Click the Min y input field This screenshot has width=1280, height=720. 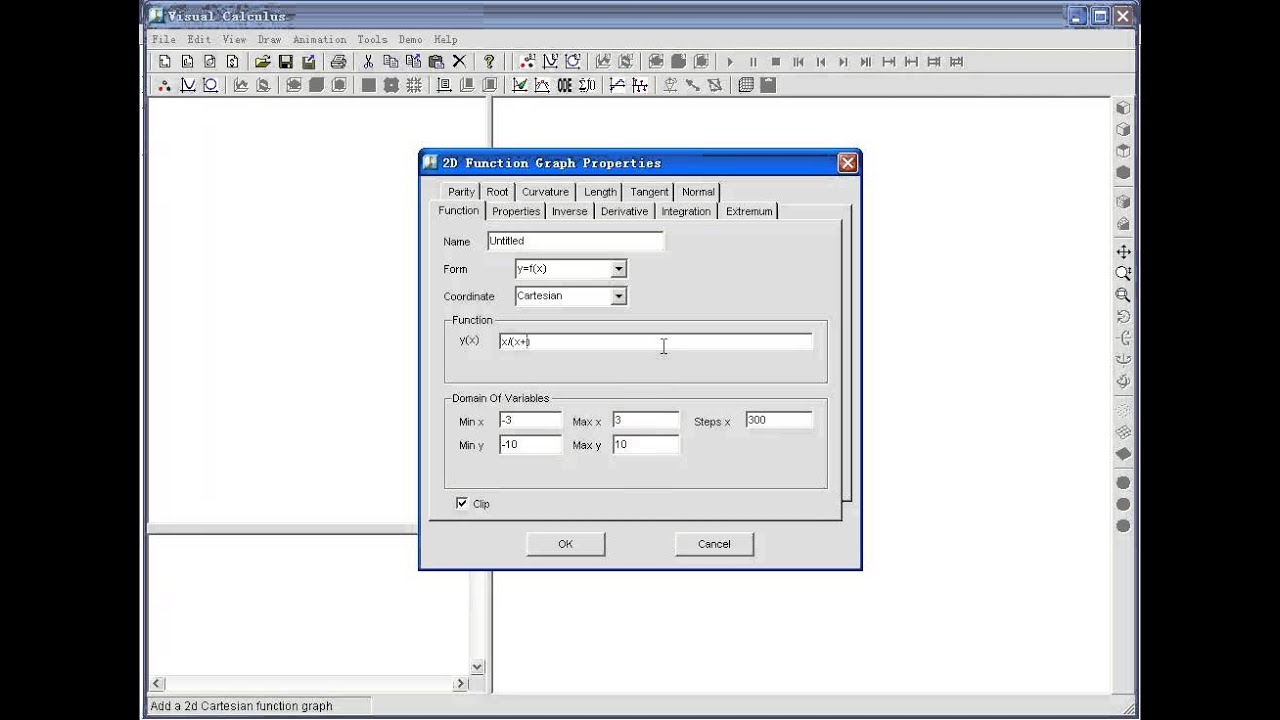coord(530,445)
